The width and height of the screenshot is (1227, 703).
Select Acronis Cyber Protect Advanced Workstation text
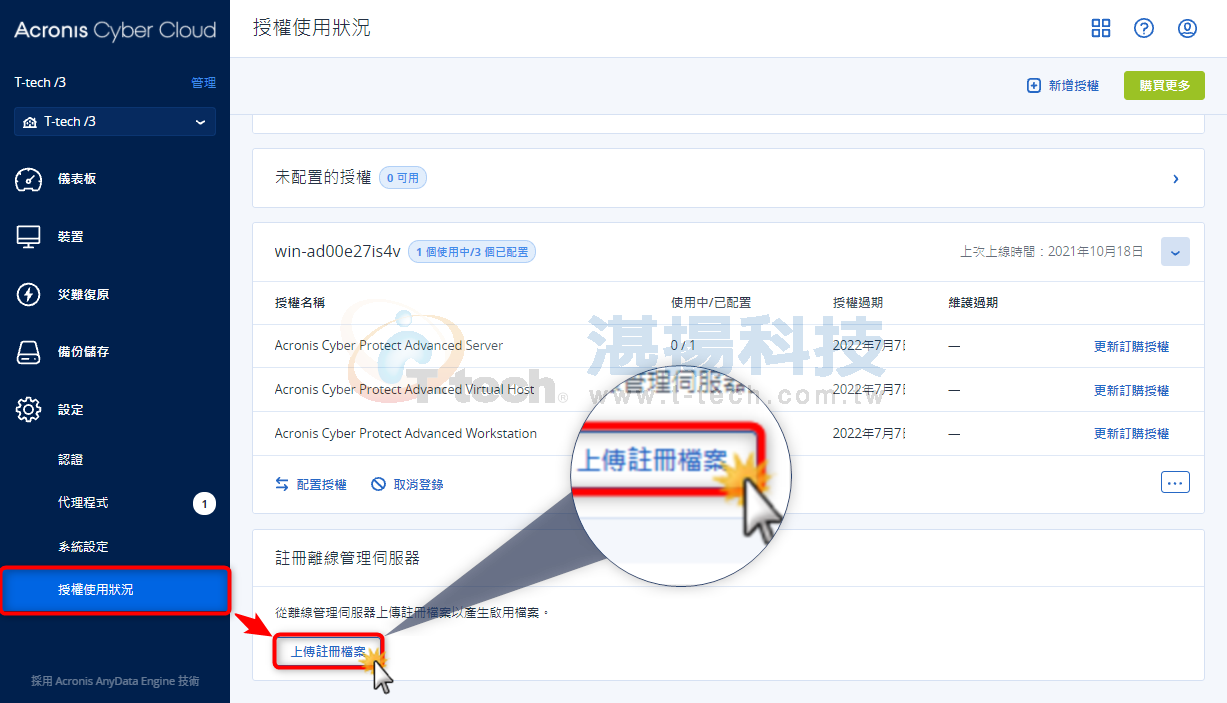coord(406,433)
